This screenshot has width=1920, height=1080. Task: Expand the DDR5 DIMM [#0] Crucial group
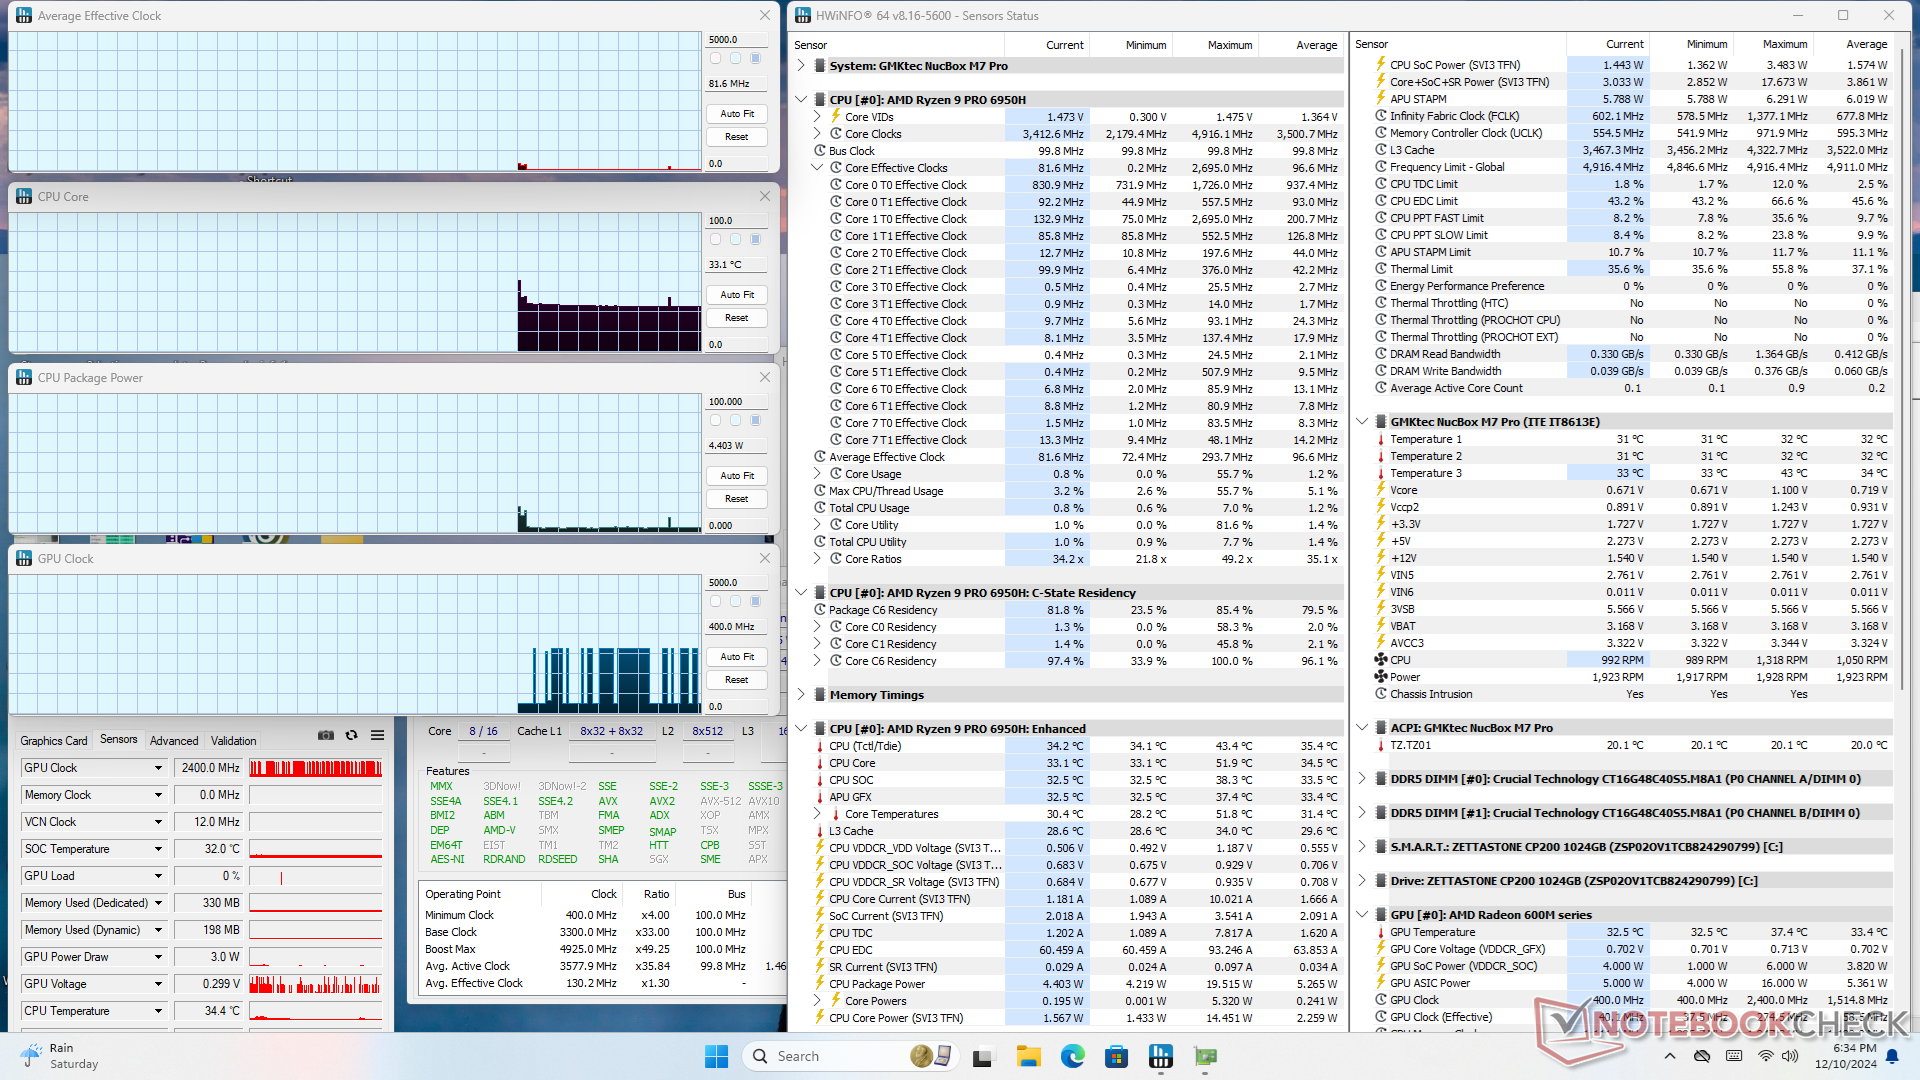tap(1362, 779)
